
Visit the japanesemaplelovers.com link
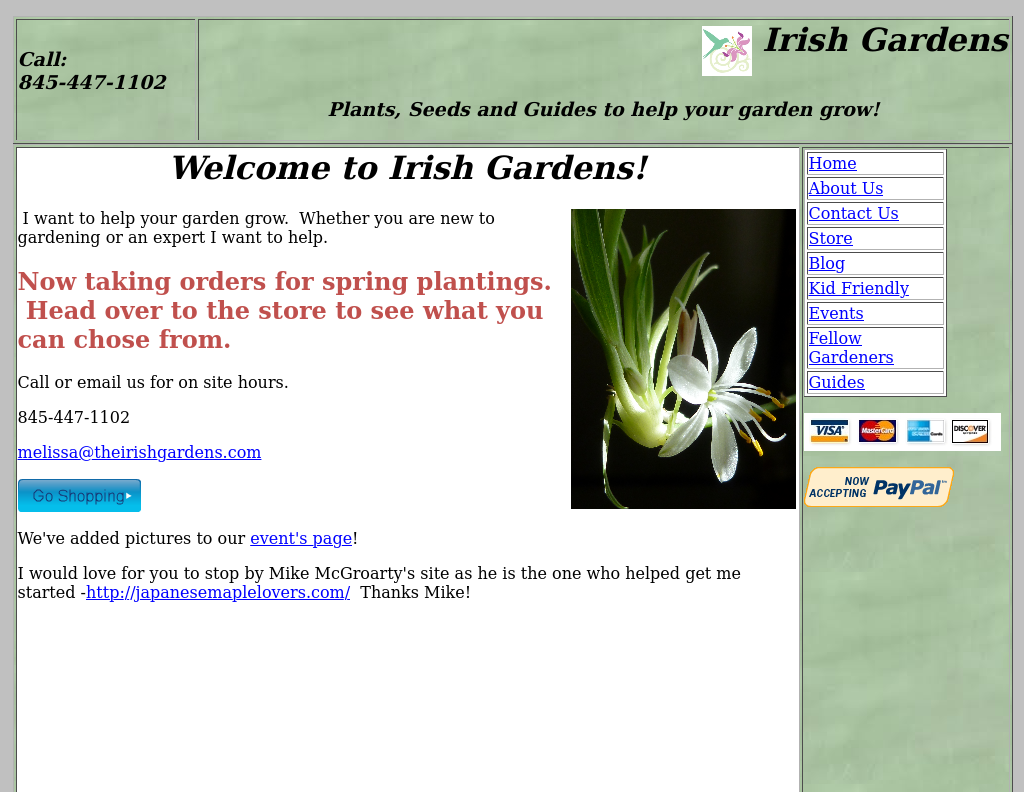(218, 593)
